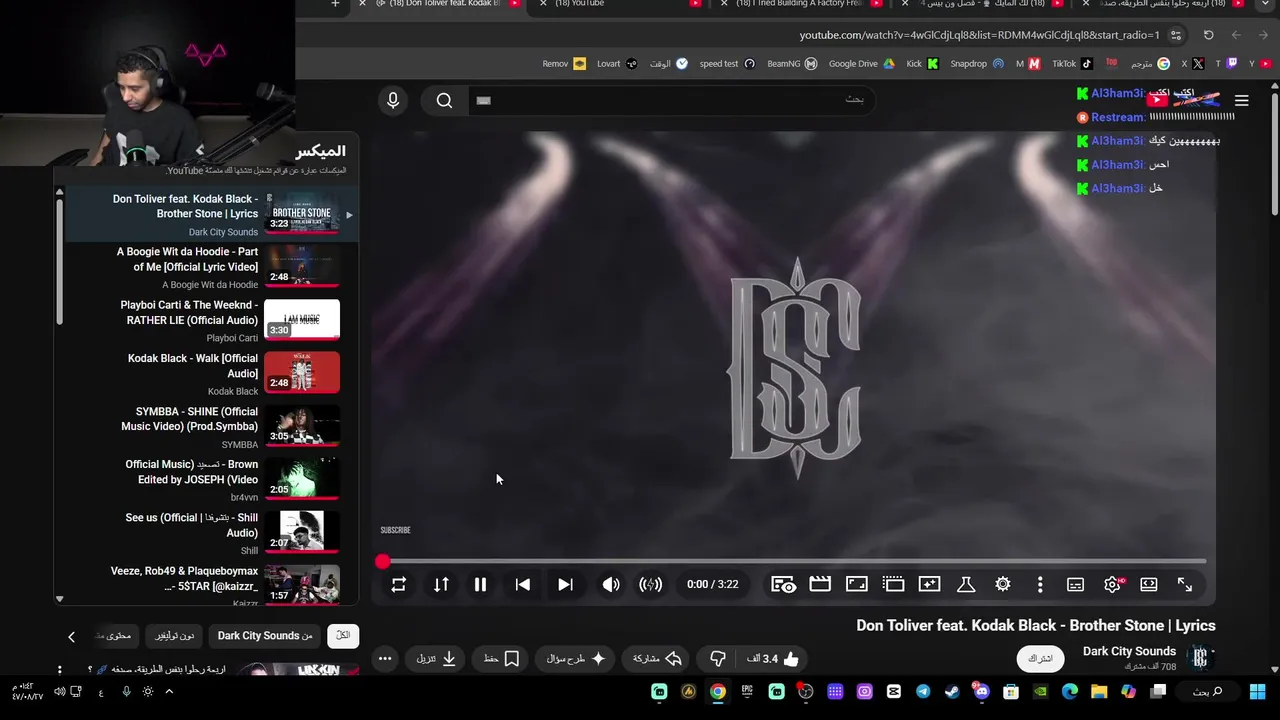Go to the previous video in the mix

523,585
